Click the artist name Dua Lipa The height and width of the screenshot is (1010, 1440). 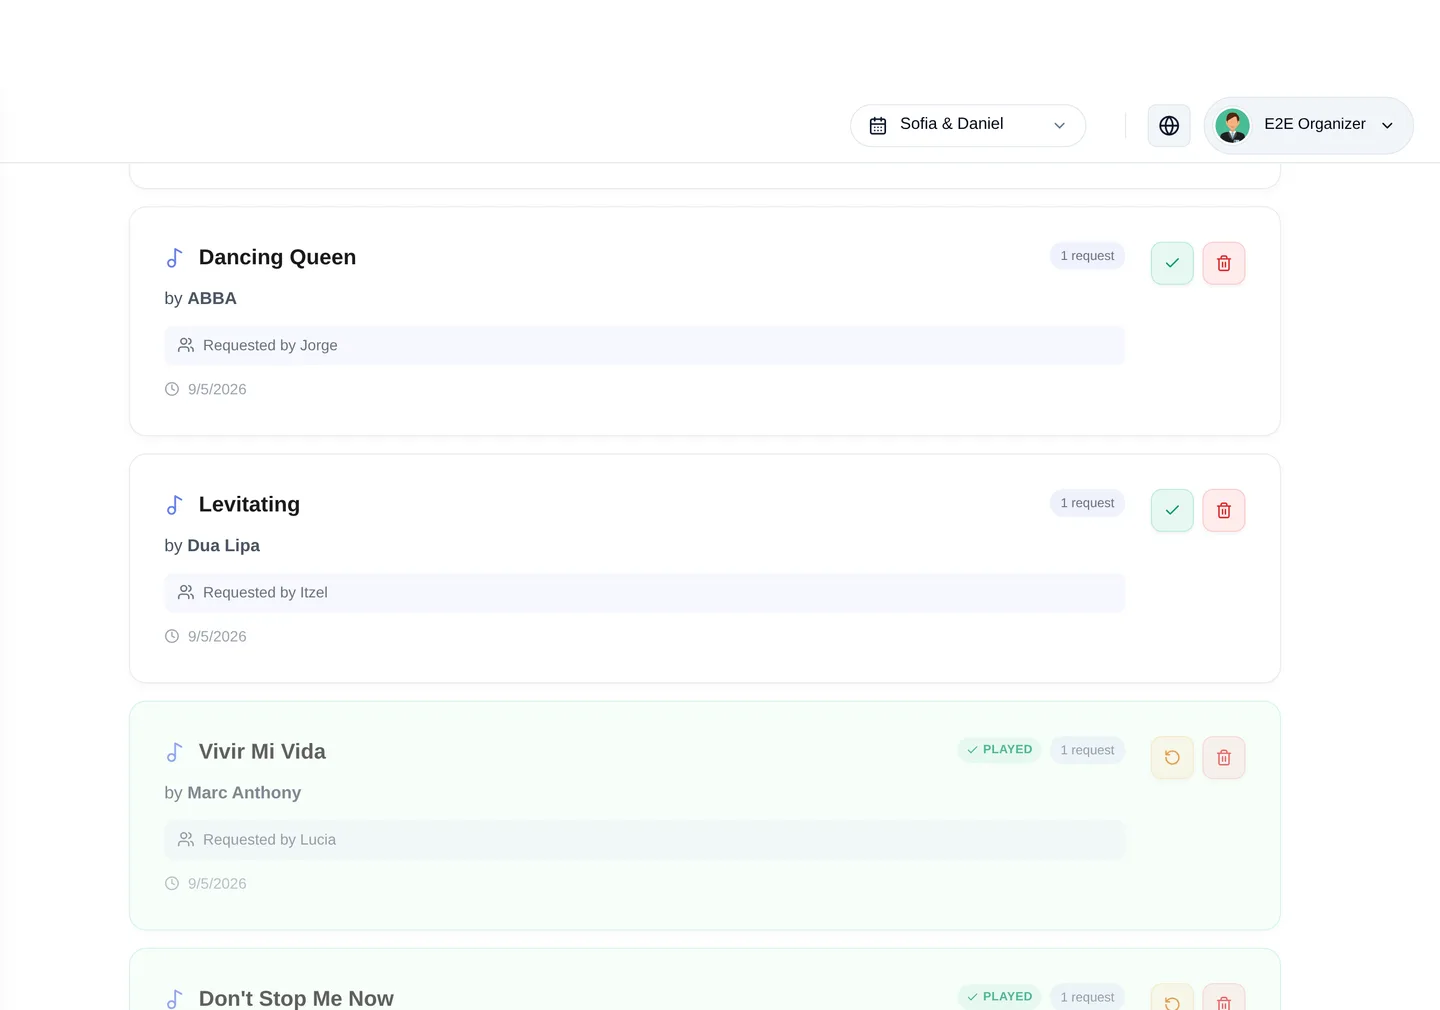tap(224, 546)
